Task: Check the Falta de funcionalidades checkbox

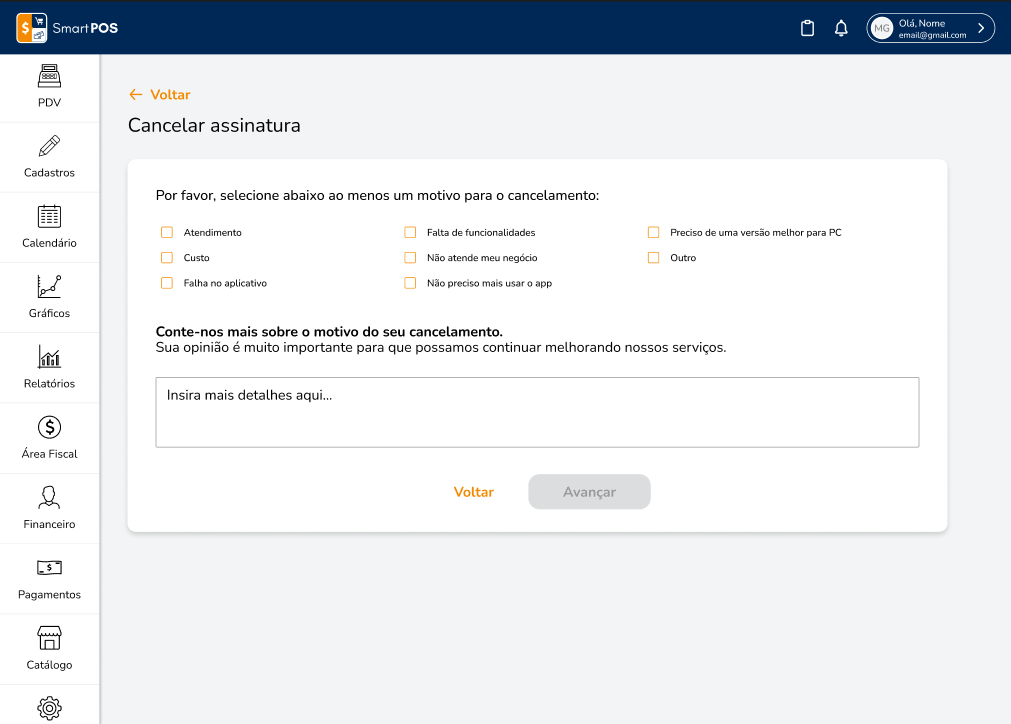Action: [410, 232]
